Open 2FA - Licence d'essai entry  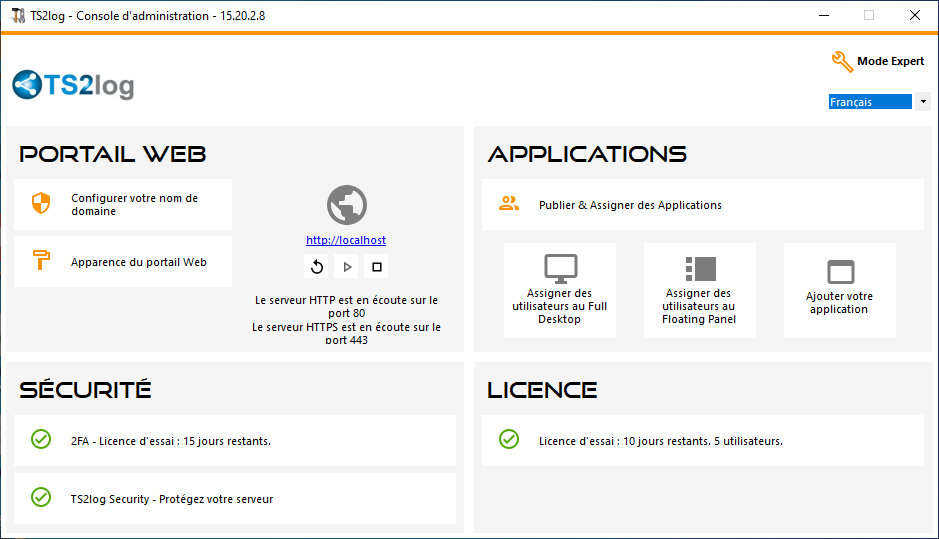[x=235, y=441]
